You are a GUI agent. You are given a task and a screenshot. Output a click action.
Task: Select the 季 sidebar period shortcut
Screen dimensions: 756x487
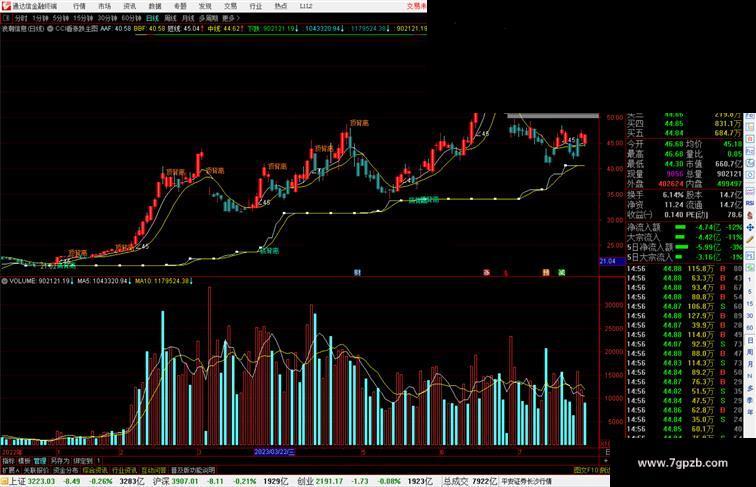(750, 401)
